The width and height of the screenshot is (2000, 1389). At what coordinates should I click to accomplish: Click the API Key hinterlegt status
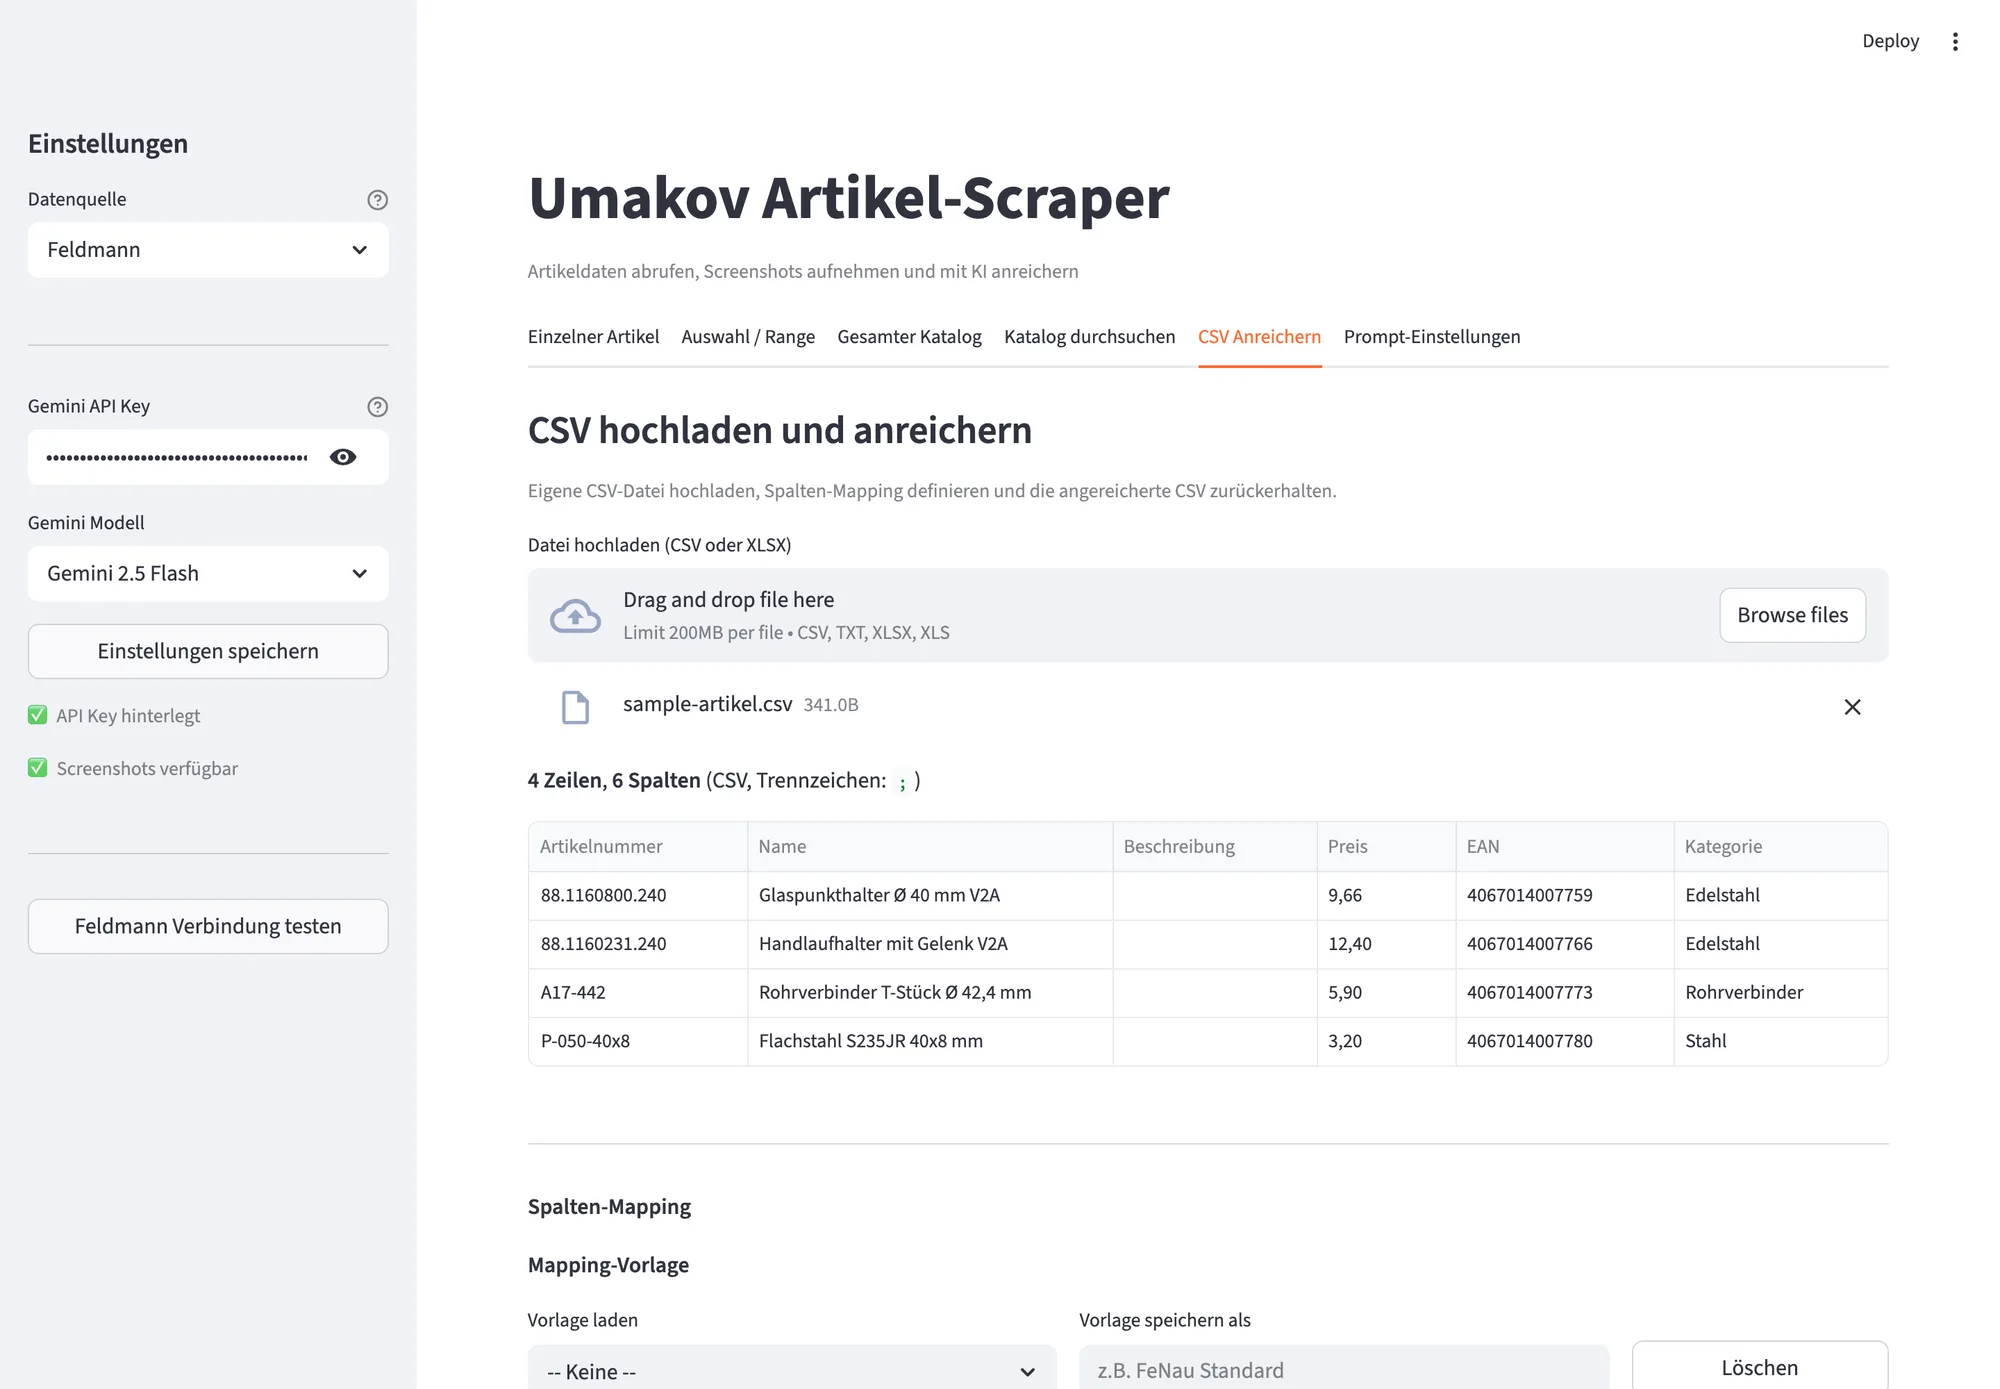point(114,716)
